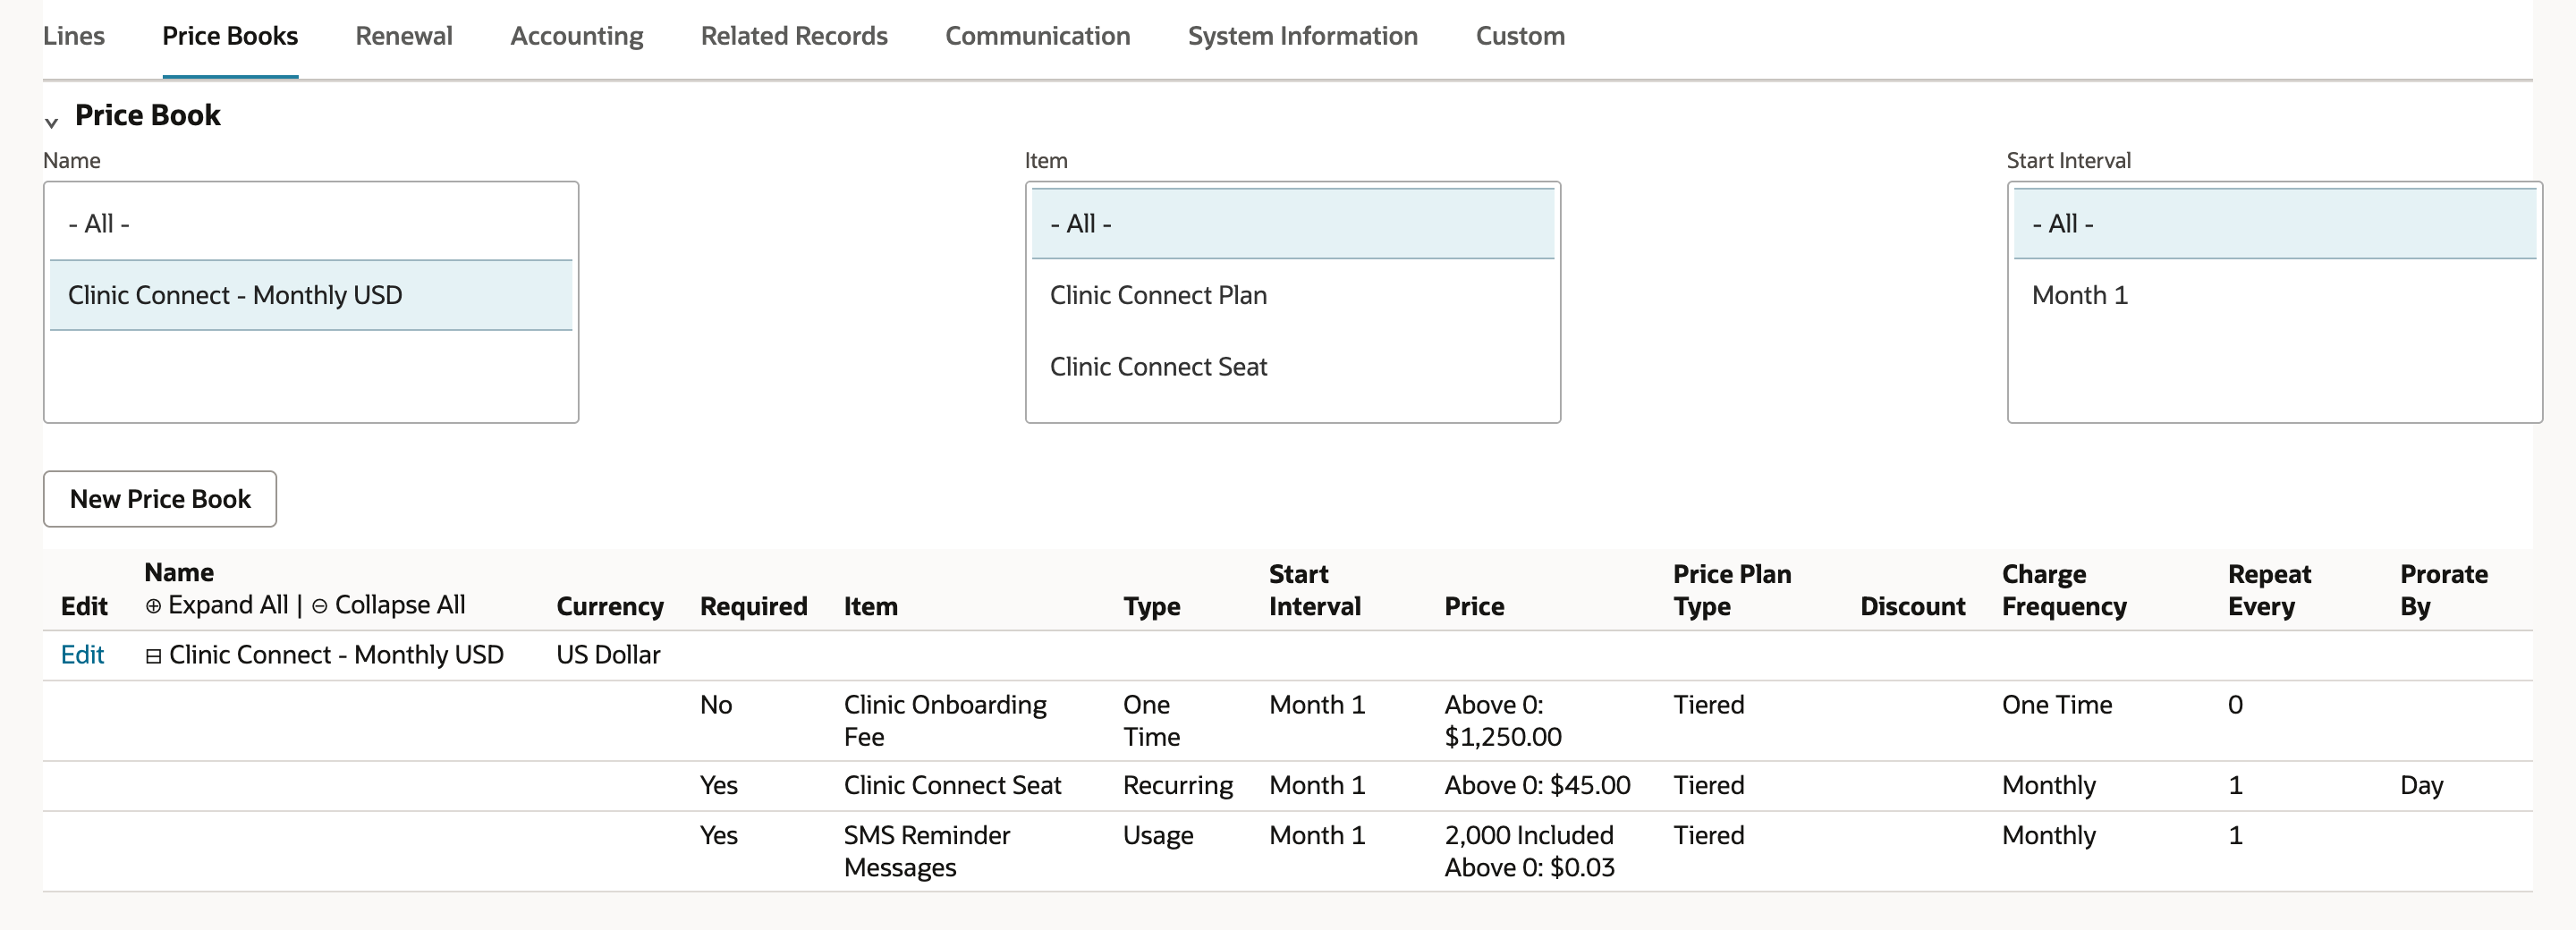
Task: Select '- All -' in Item list
Action: coord(1293,224)
